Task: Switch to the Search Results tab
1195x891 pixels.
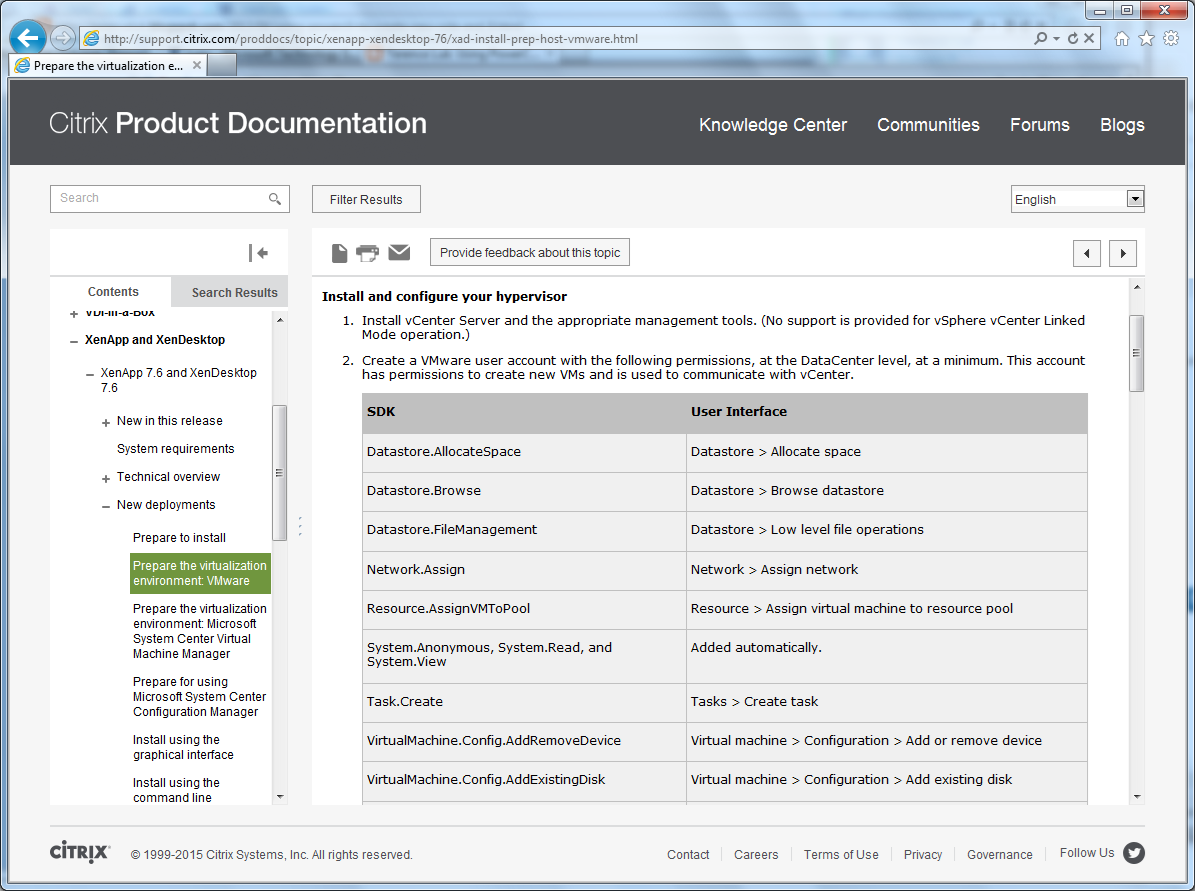Action: pyautogui.click(x=234, y=292)
